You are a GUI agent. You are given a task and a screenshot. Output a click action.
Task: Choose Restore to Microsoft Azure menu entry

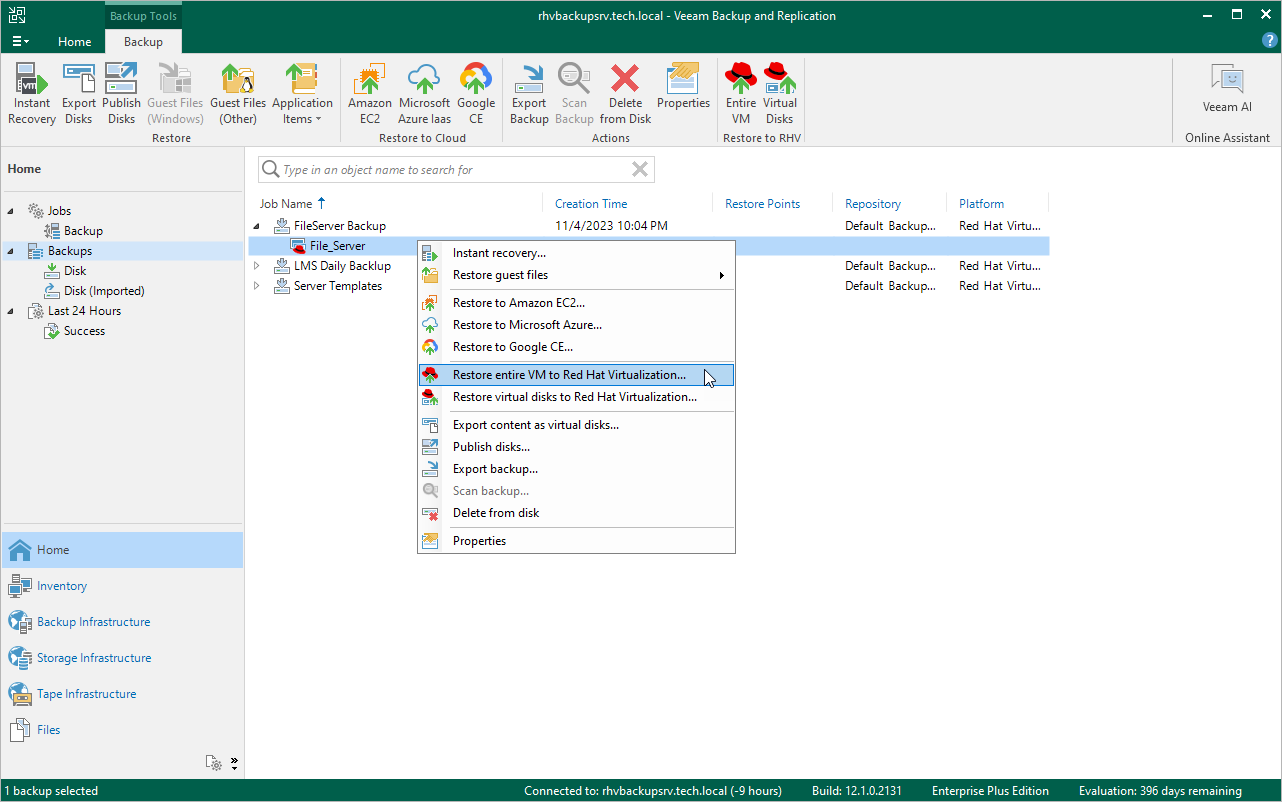(x=576, y=325)
